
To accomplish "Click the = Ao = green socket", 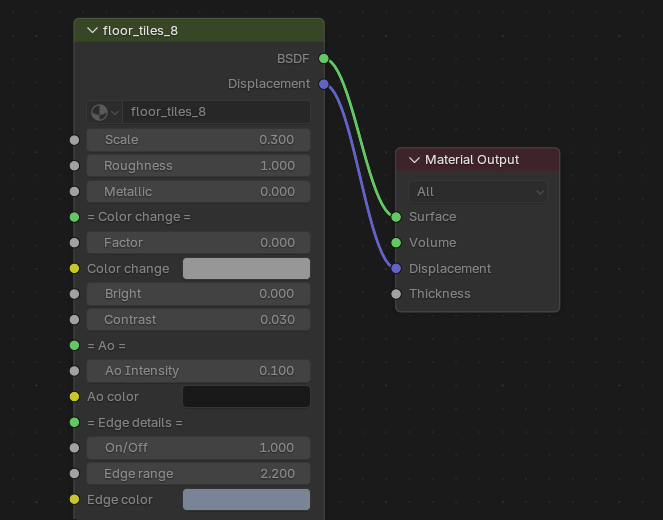I will point(74,345).
